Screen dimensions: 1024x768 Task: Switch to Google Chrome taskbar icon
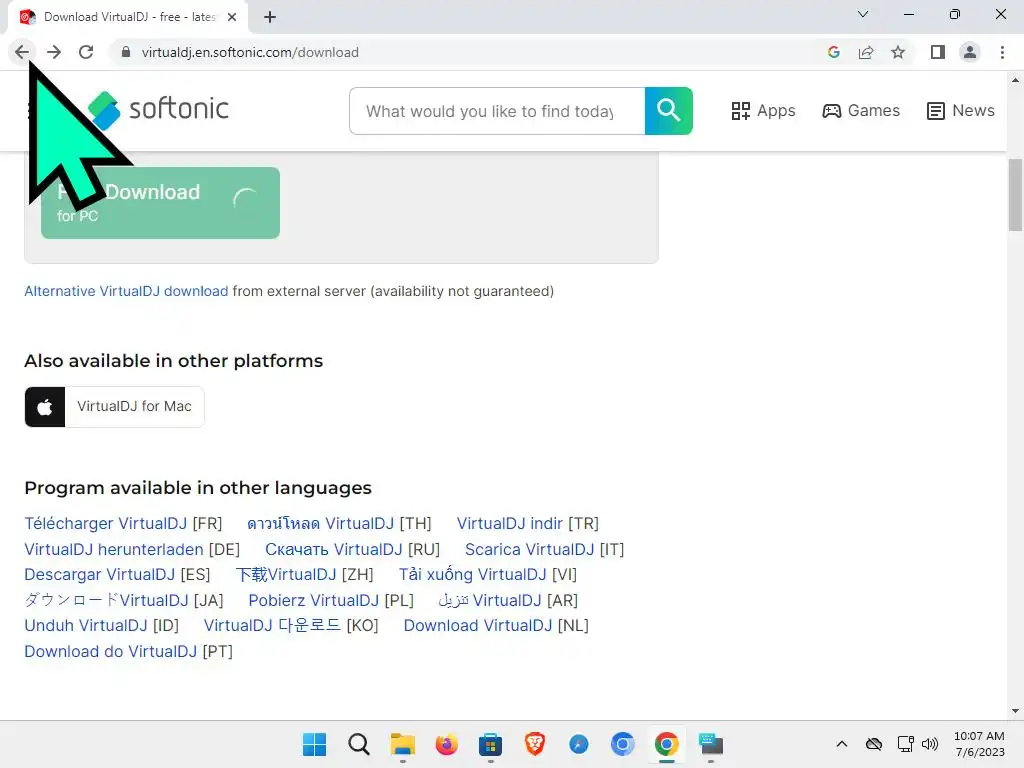coord(667,744)
